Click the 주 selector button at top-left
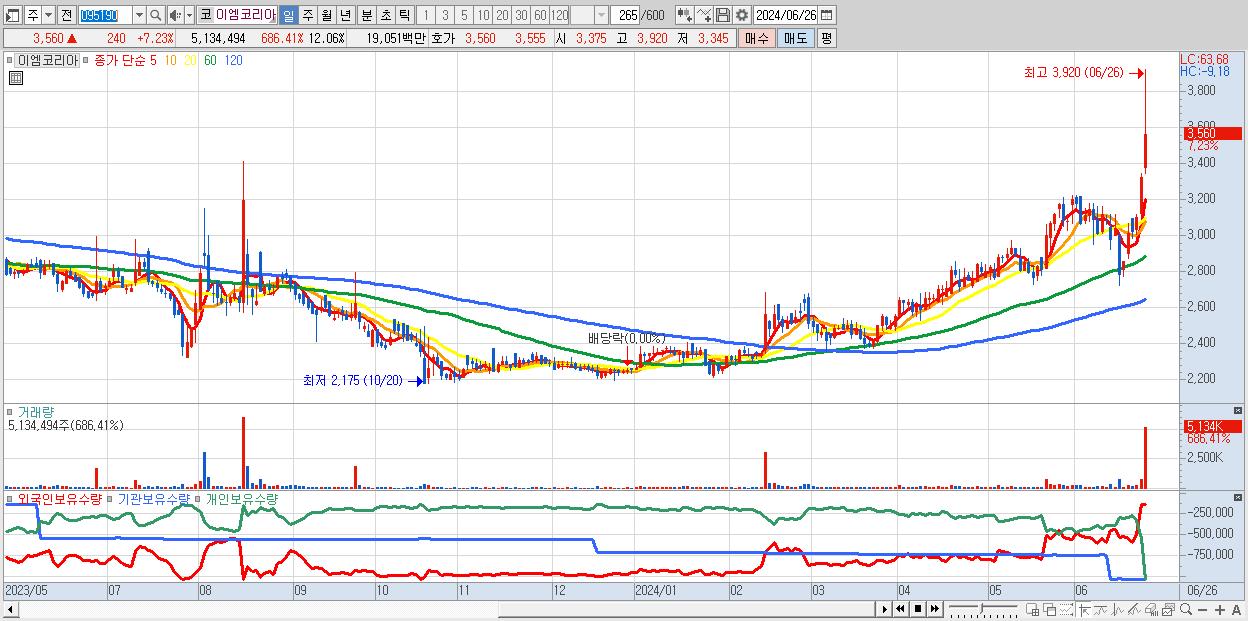Image resolution: width=1248 pixels, height=621 pixels. click(33, 15)
